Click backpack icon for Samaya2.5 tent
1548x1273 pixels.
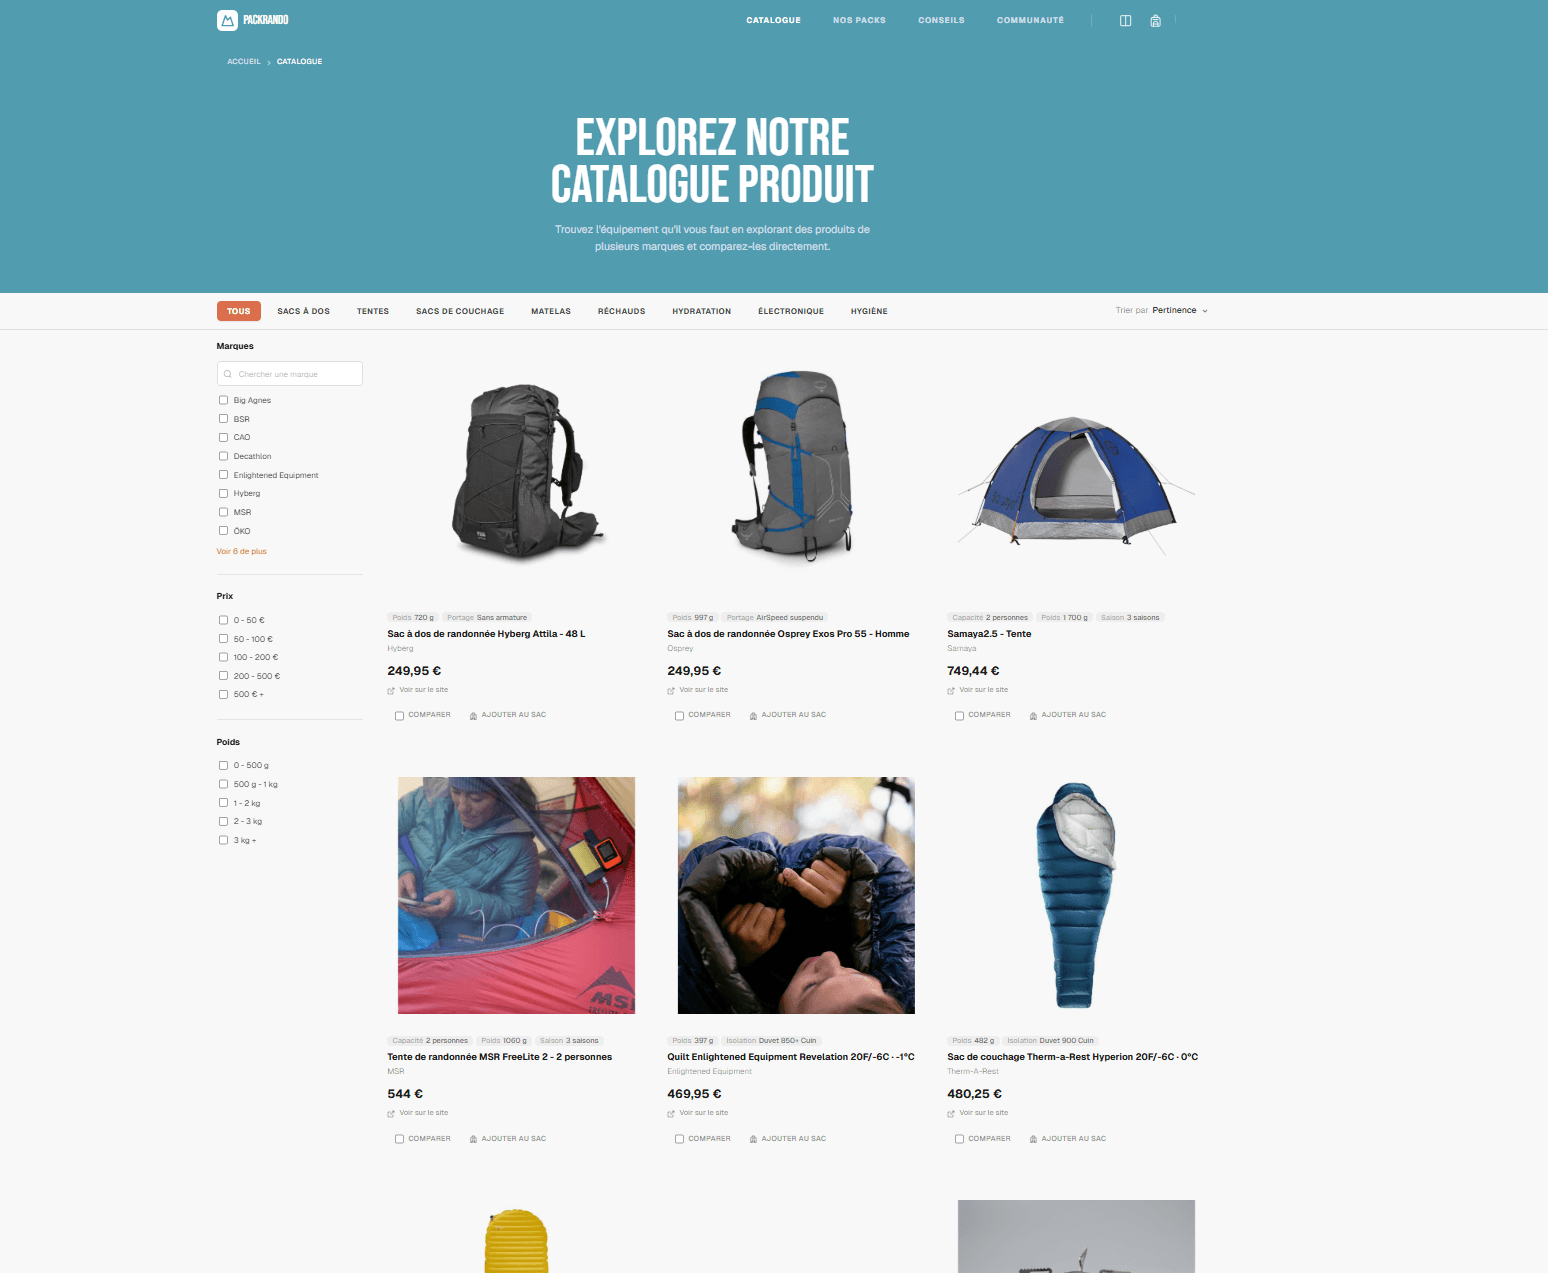point(1033,715)
